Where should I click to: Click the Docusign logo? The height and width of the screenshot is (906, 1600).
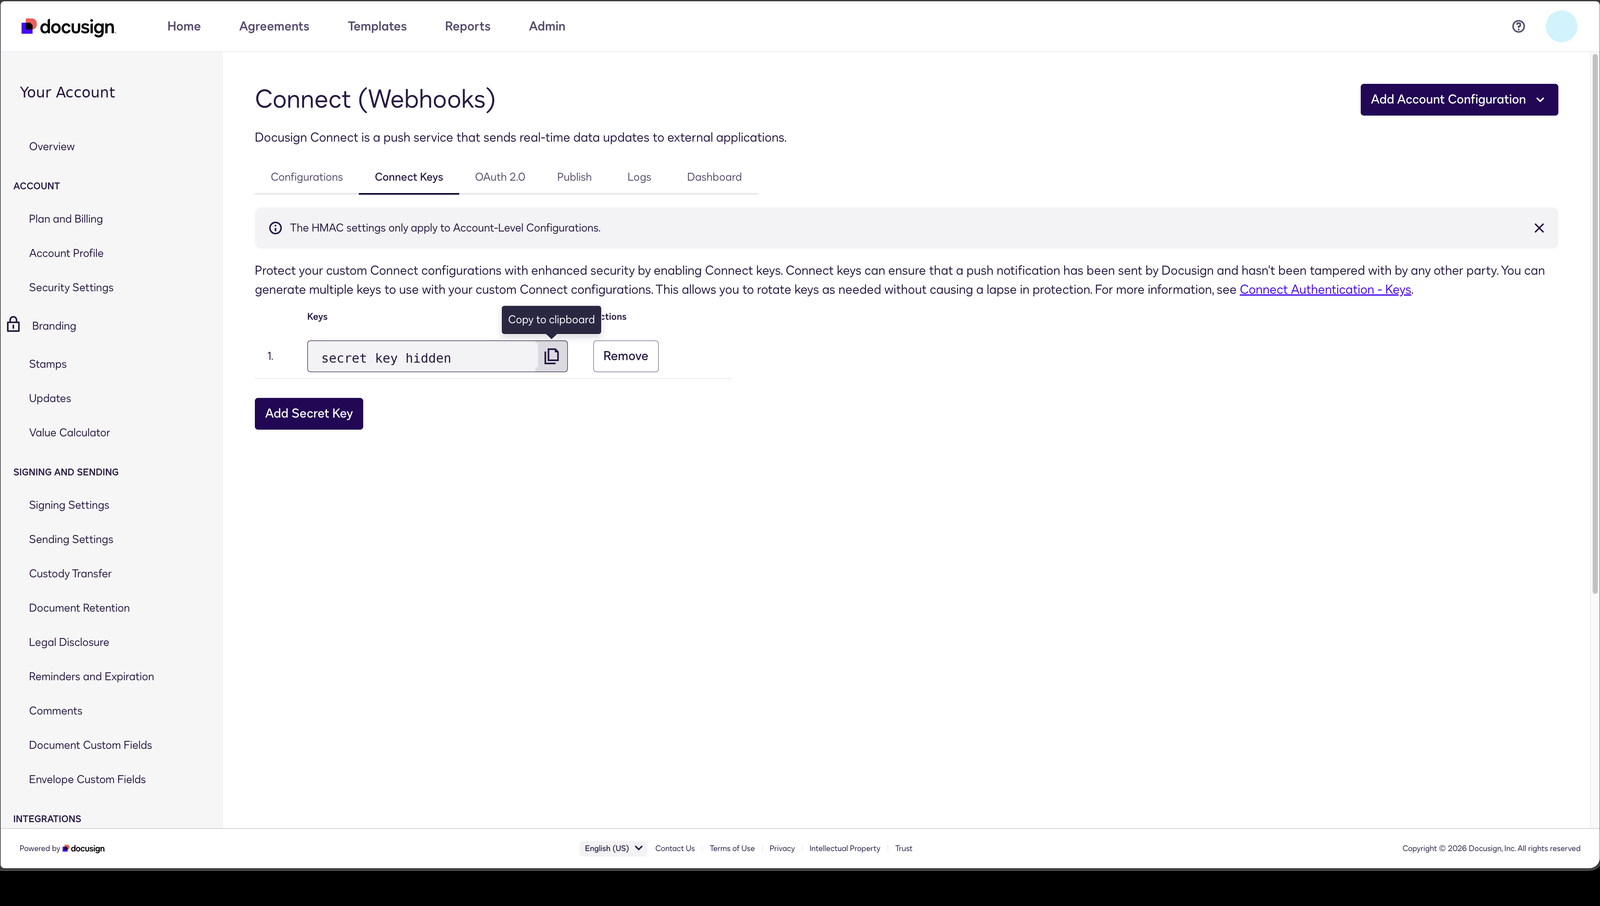(68, 27)
